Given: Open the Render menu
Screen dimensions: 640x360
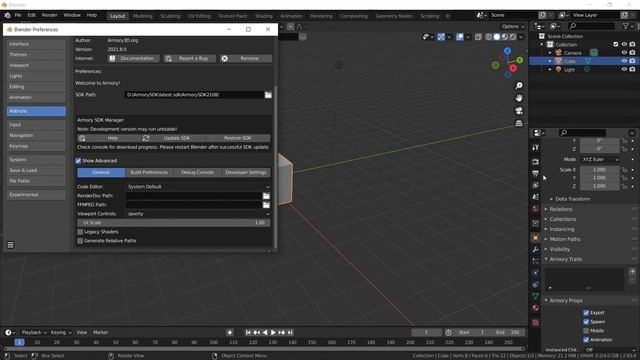Looking at the screenshot, I should tap(49, 15).
